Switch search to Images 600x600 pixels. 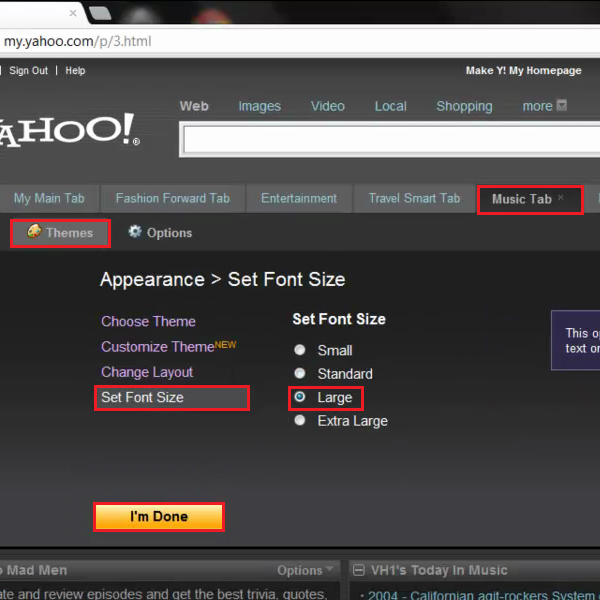coord(259,106)
